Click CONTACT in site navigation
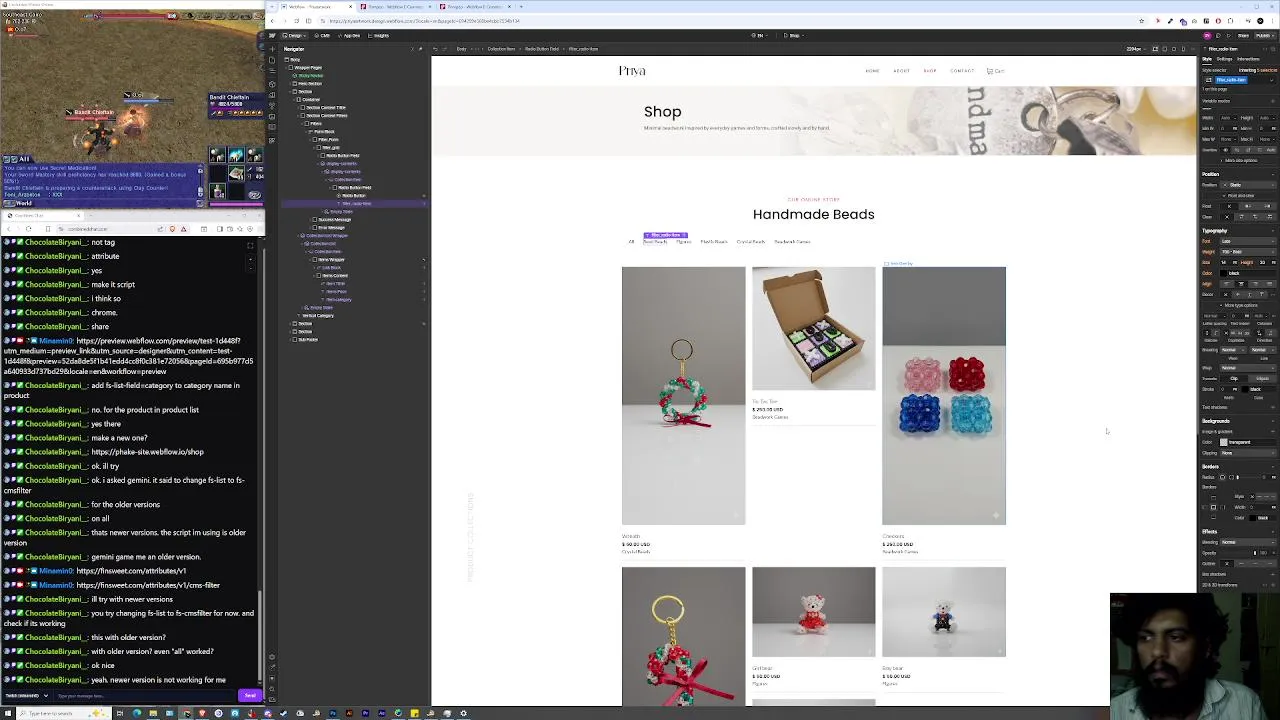 [962, 71]
